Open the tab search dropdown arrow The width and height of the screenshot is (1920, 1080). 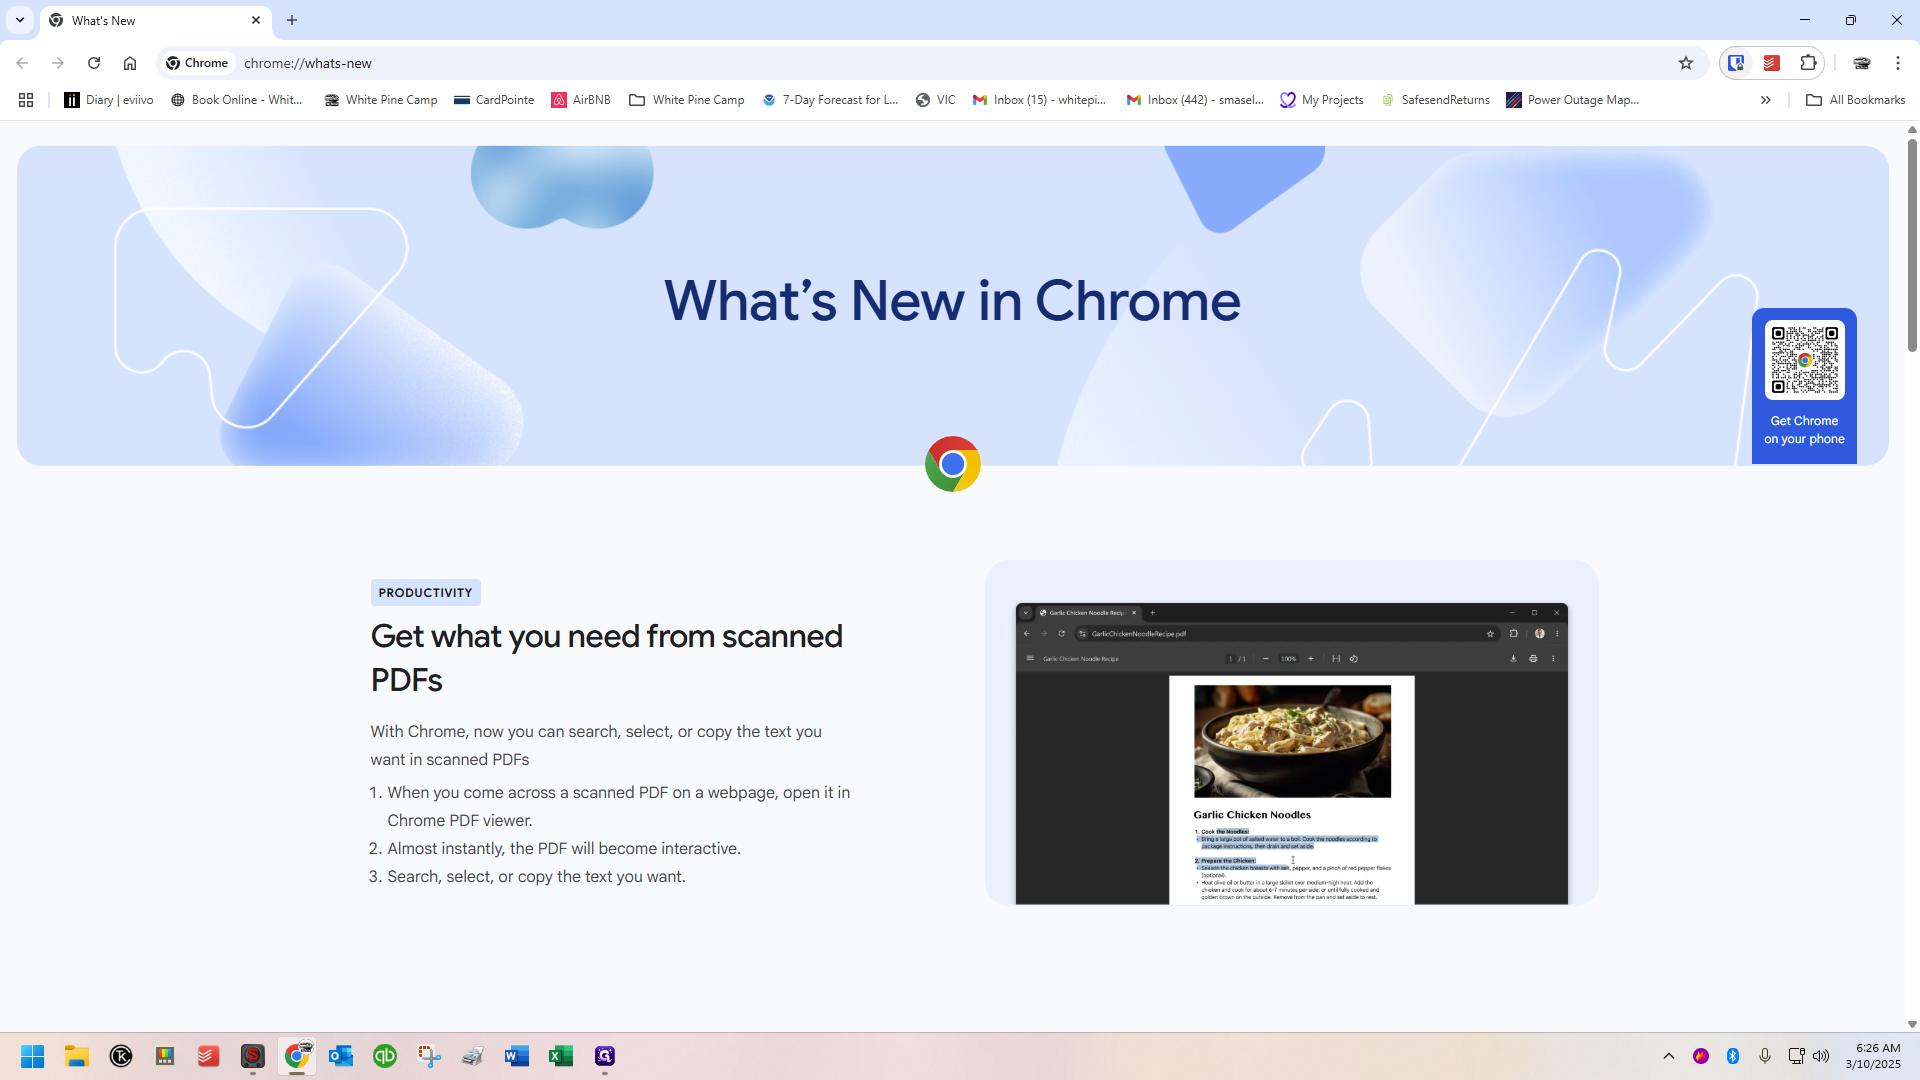pos(20,20)
